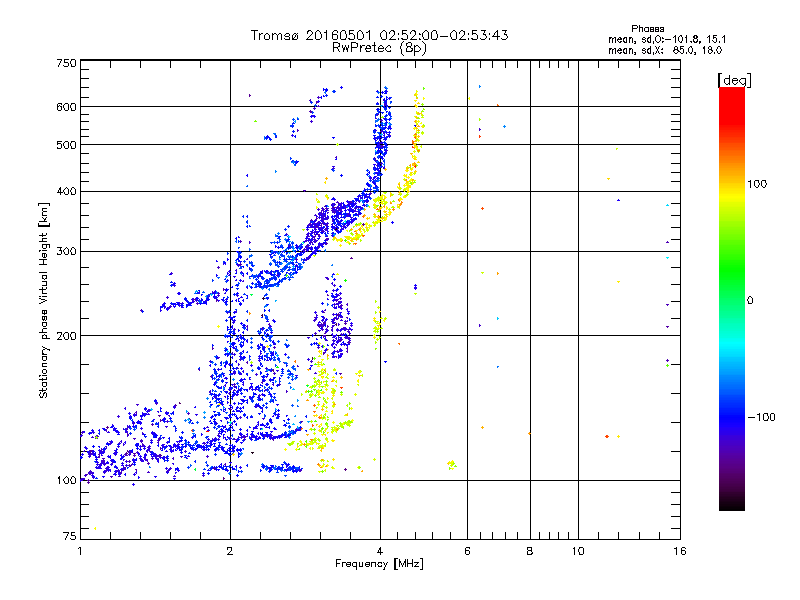Click the y-axis tick label '600'
This screenshot has height=600, width=800.
coord(66,107)
